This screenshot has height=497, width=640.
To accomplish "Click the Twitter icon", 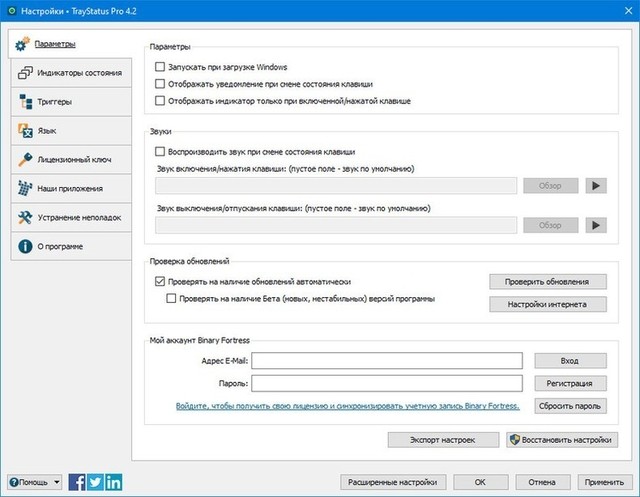I will [x=95, y=482].
